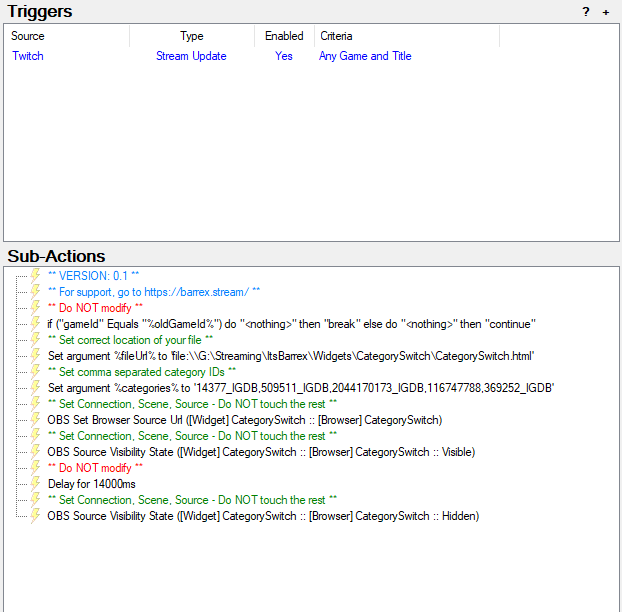Screen dimensions: 622x612
Task: Select OBS Source Visibility State Visible sub-action
Action: click(261, 452)
